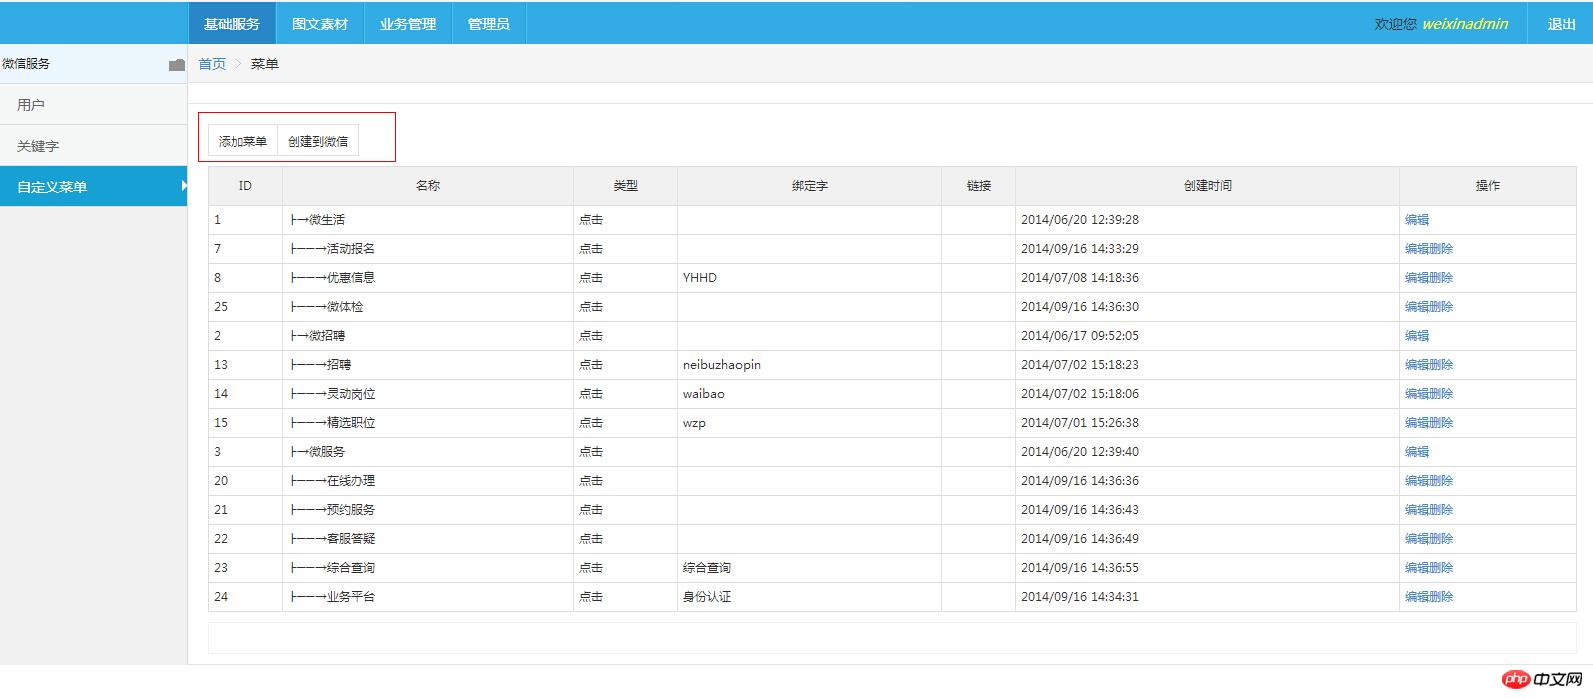Open the 基础服务 top navigation tab
This screenshot has width=1593, height=699.
click(x=232, y=23)
